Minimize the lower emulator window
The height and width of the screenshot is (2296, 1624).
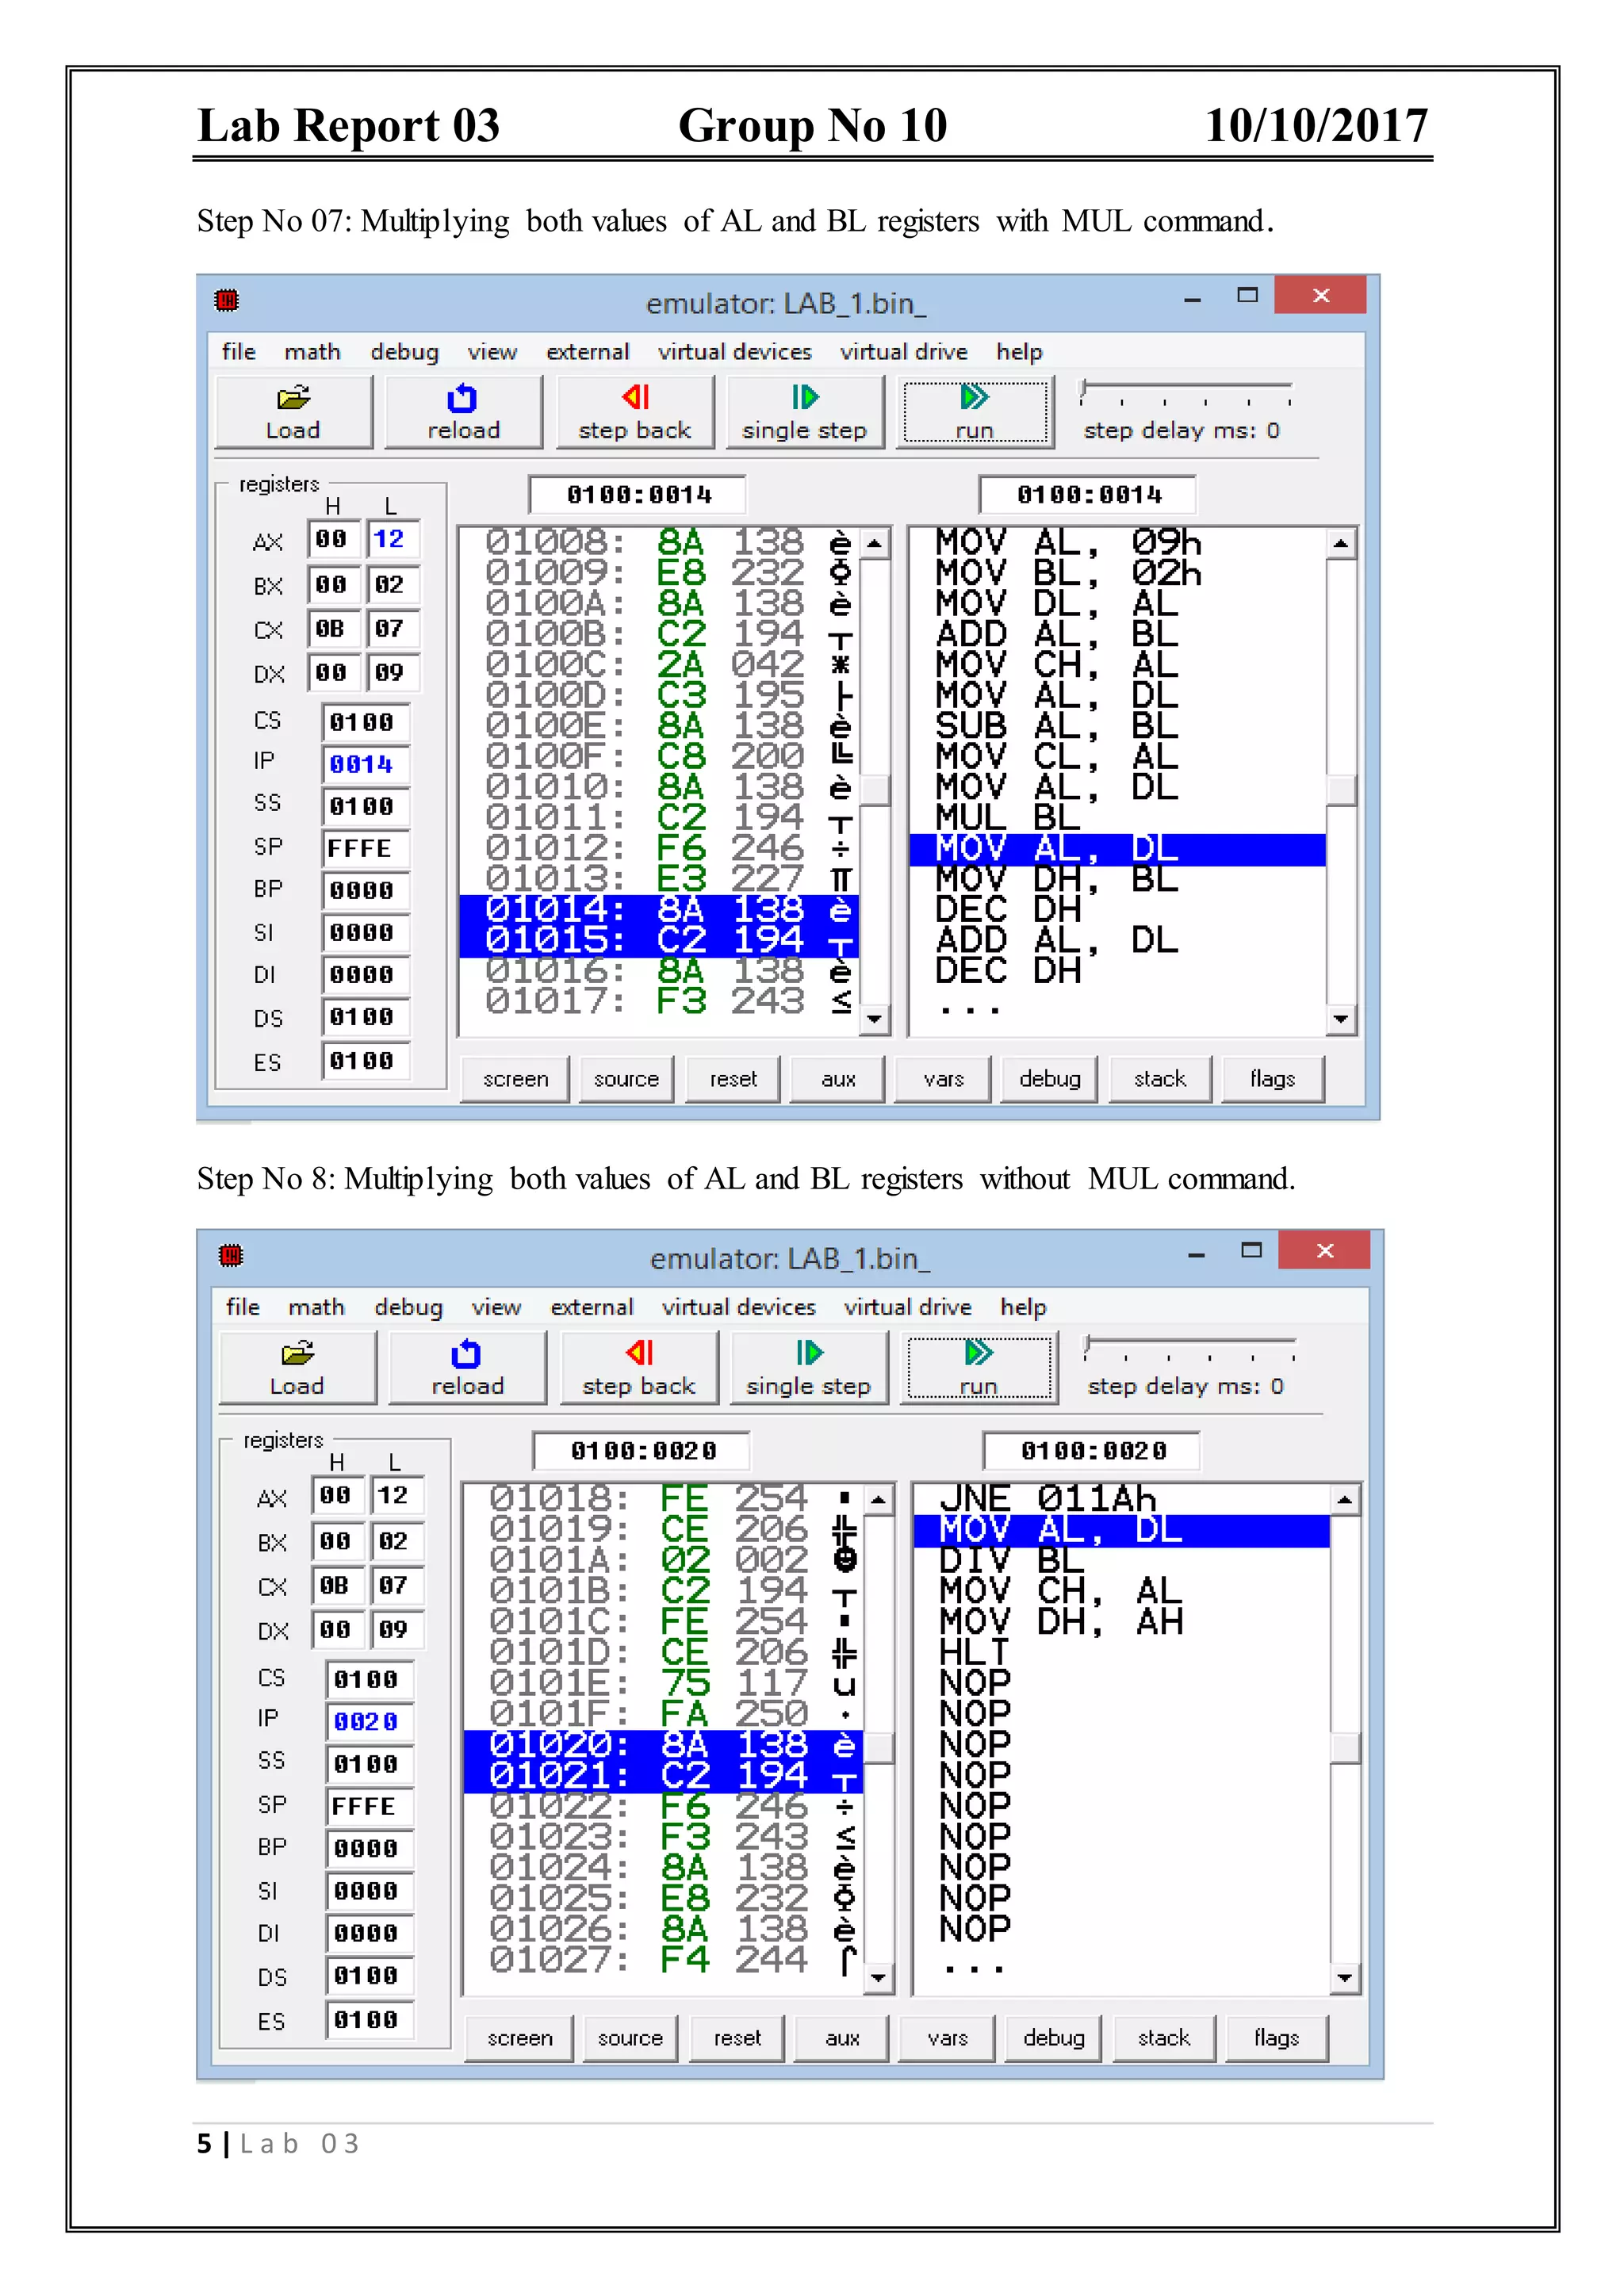pos(1196,1253)
